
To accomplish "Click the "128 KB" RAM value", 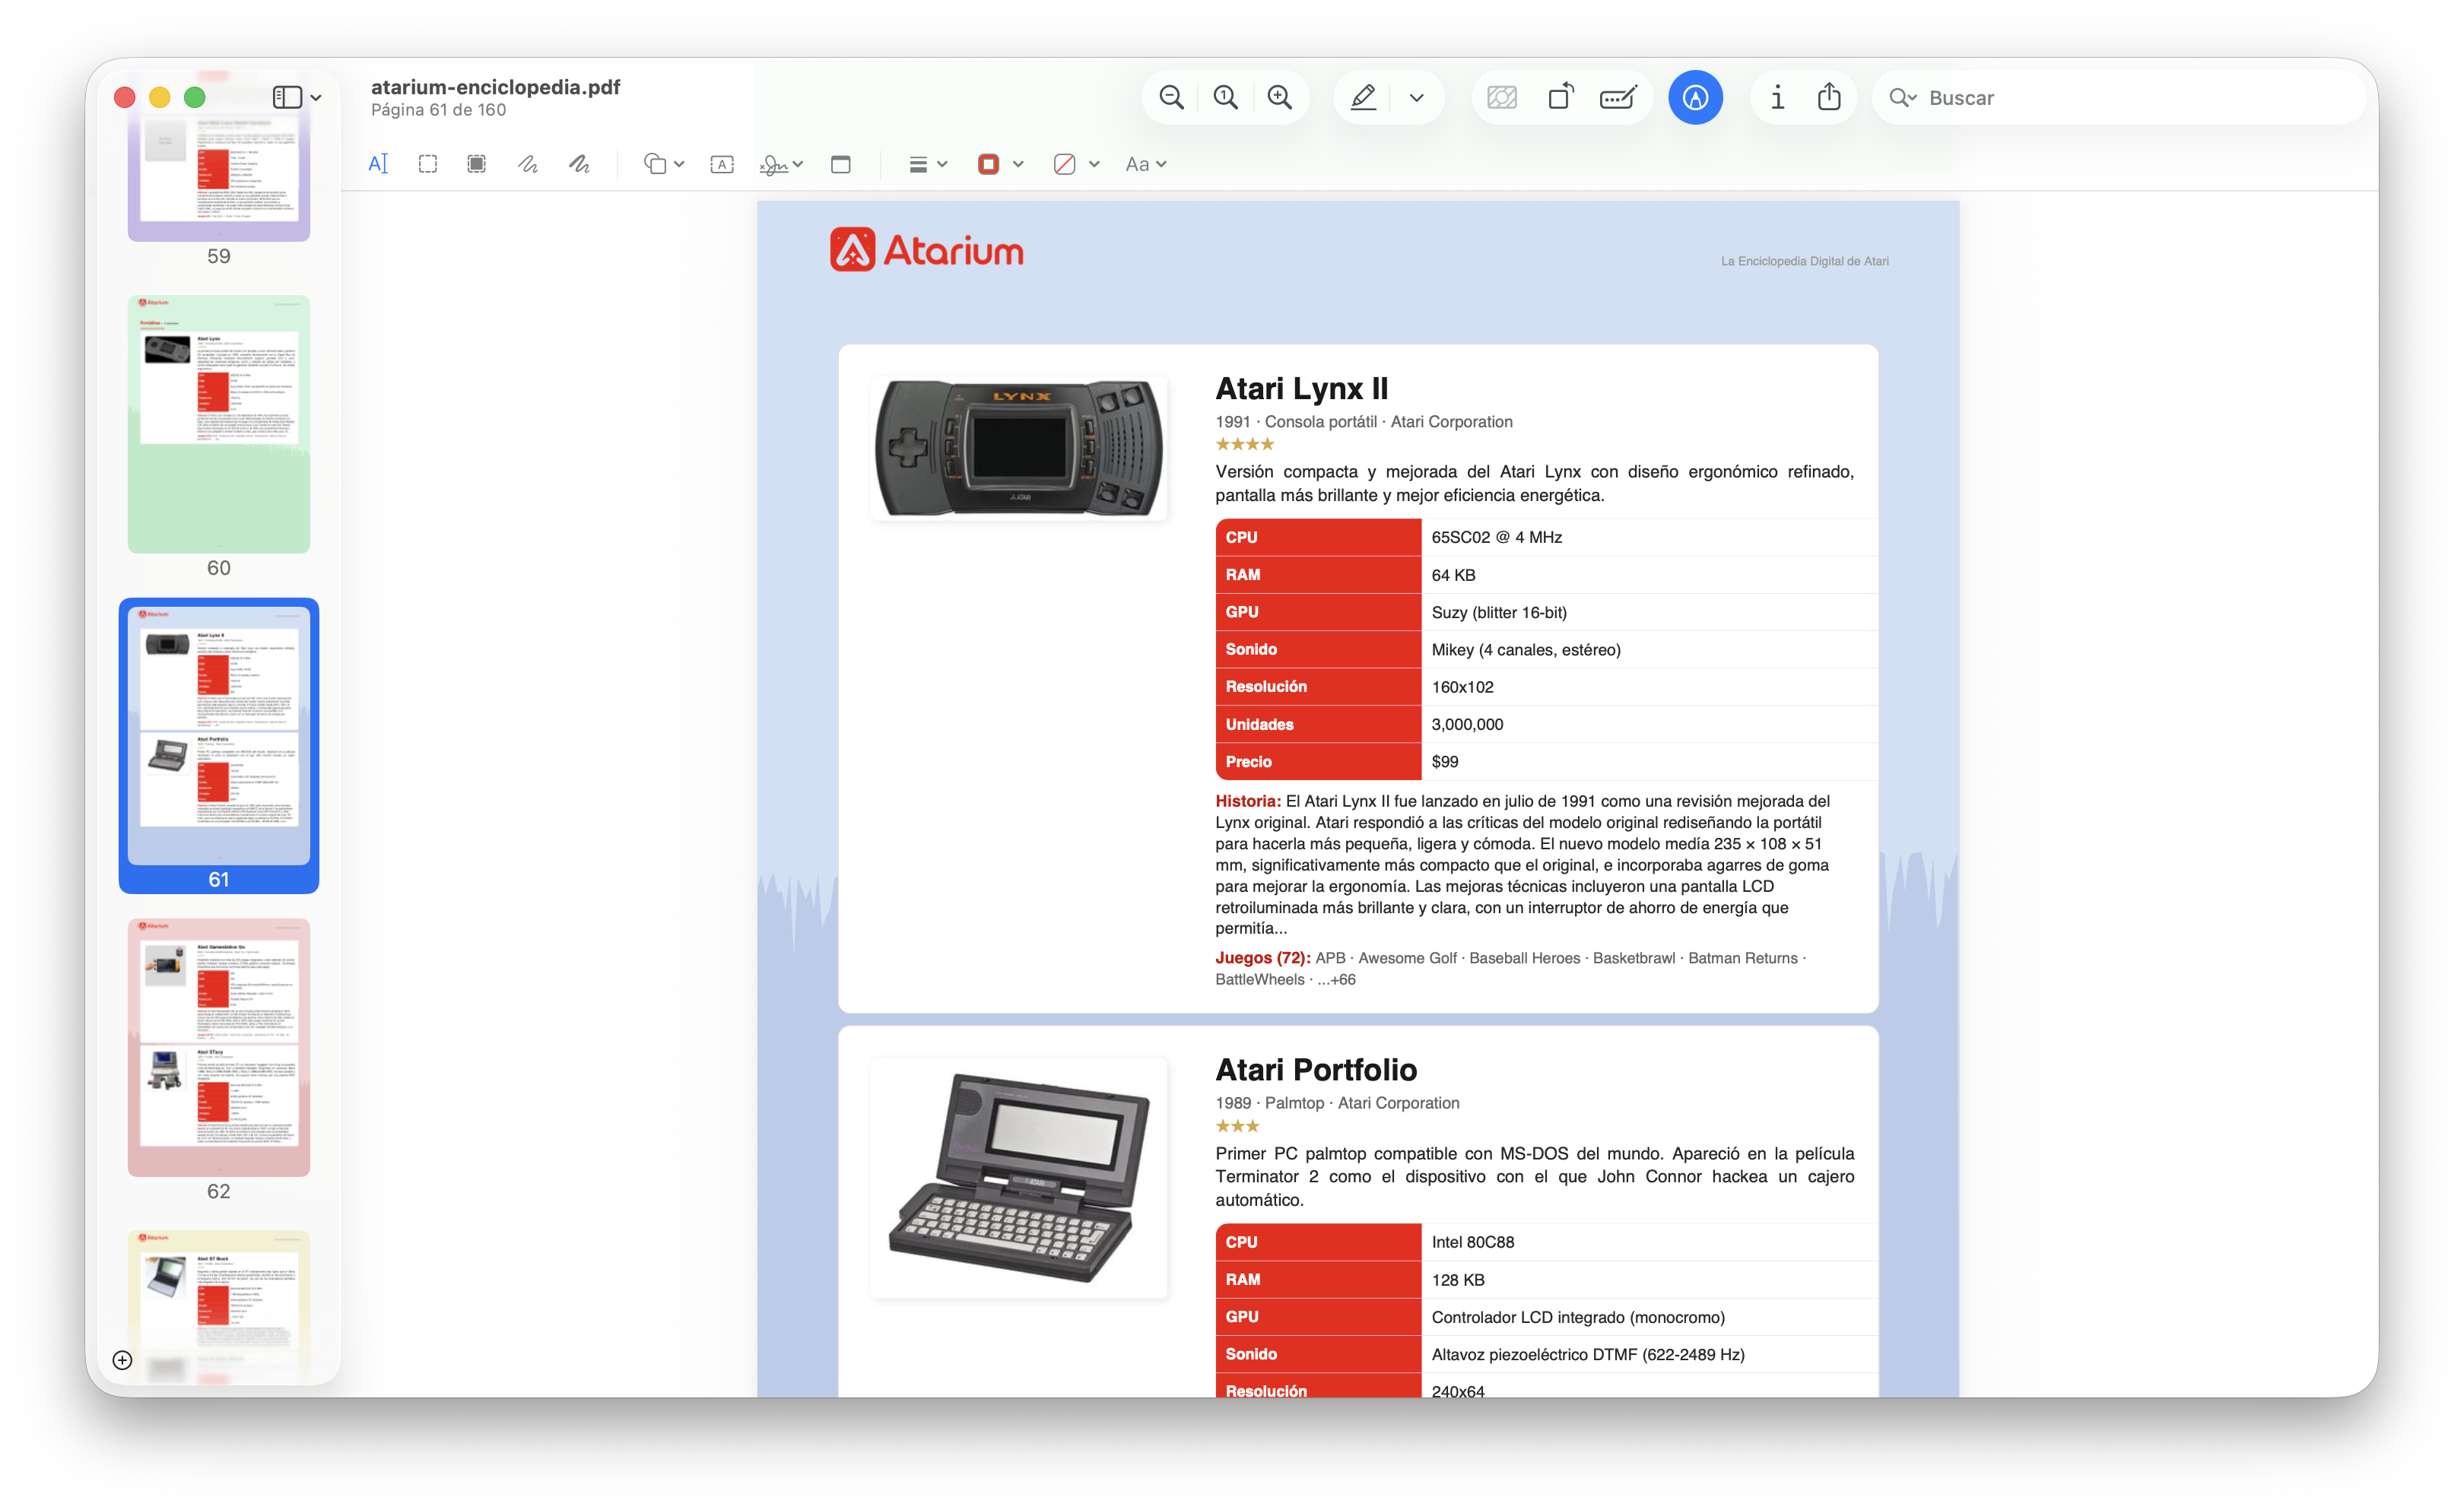I will click(1457, 1280).
